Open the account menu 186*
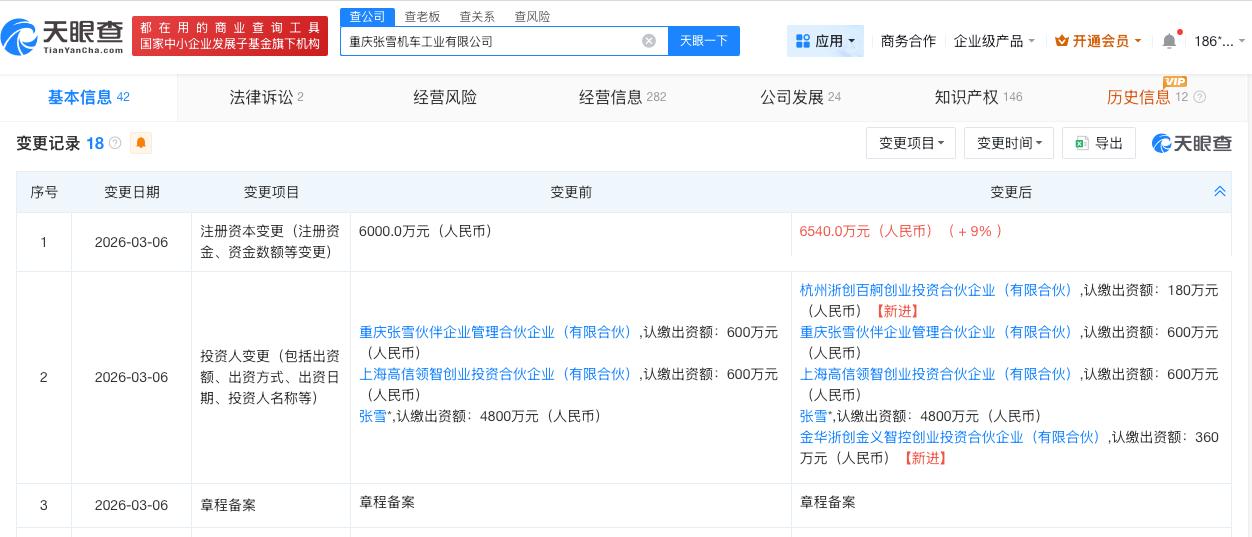 [1220, 41]
